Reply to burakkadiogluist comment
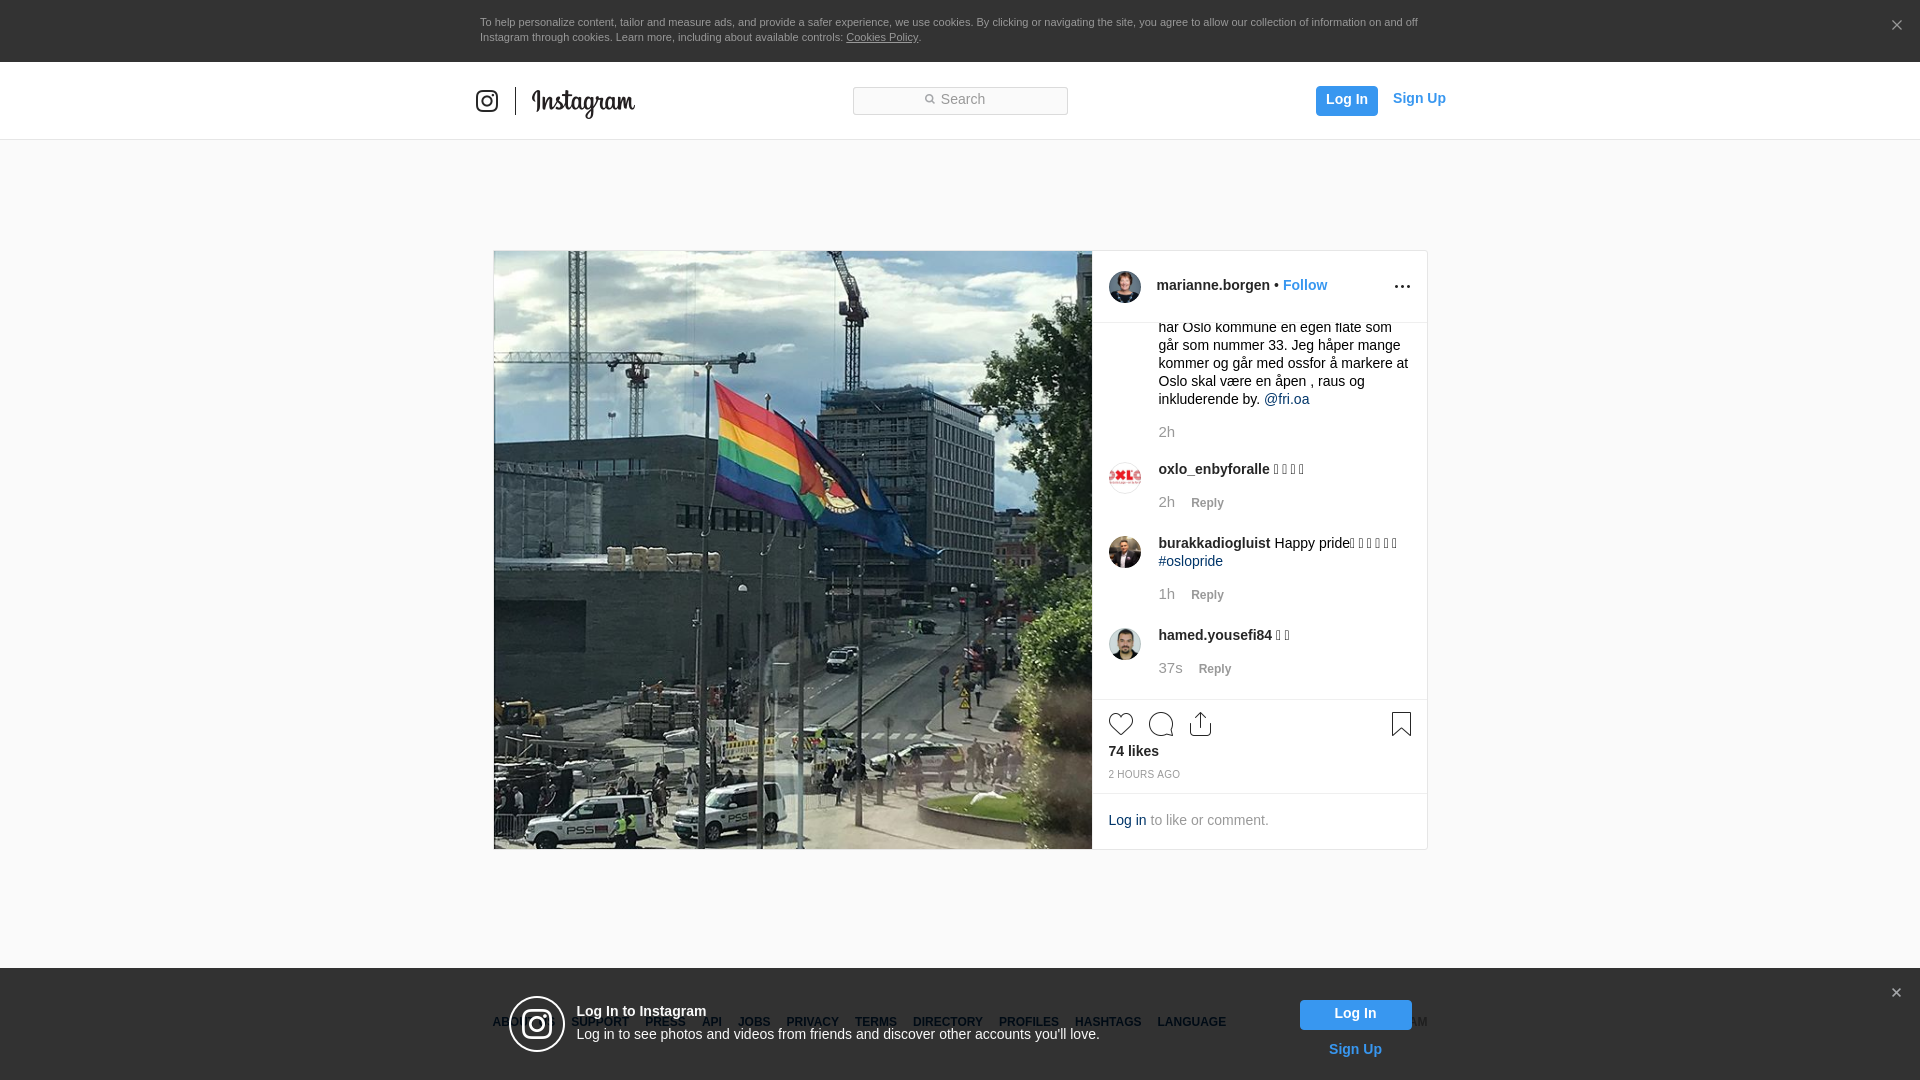The height and width of the screenshot is (1080, 1920). click(1207, 595)
